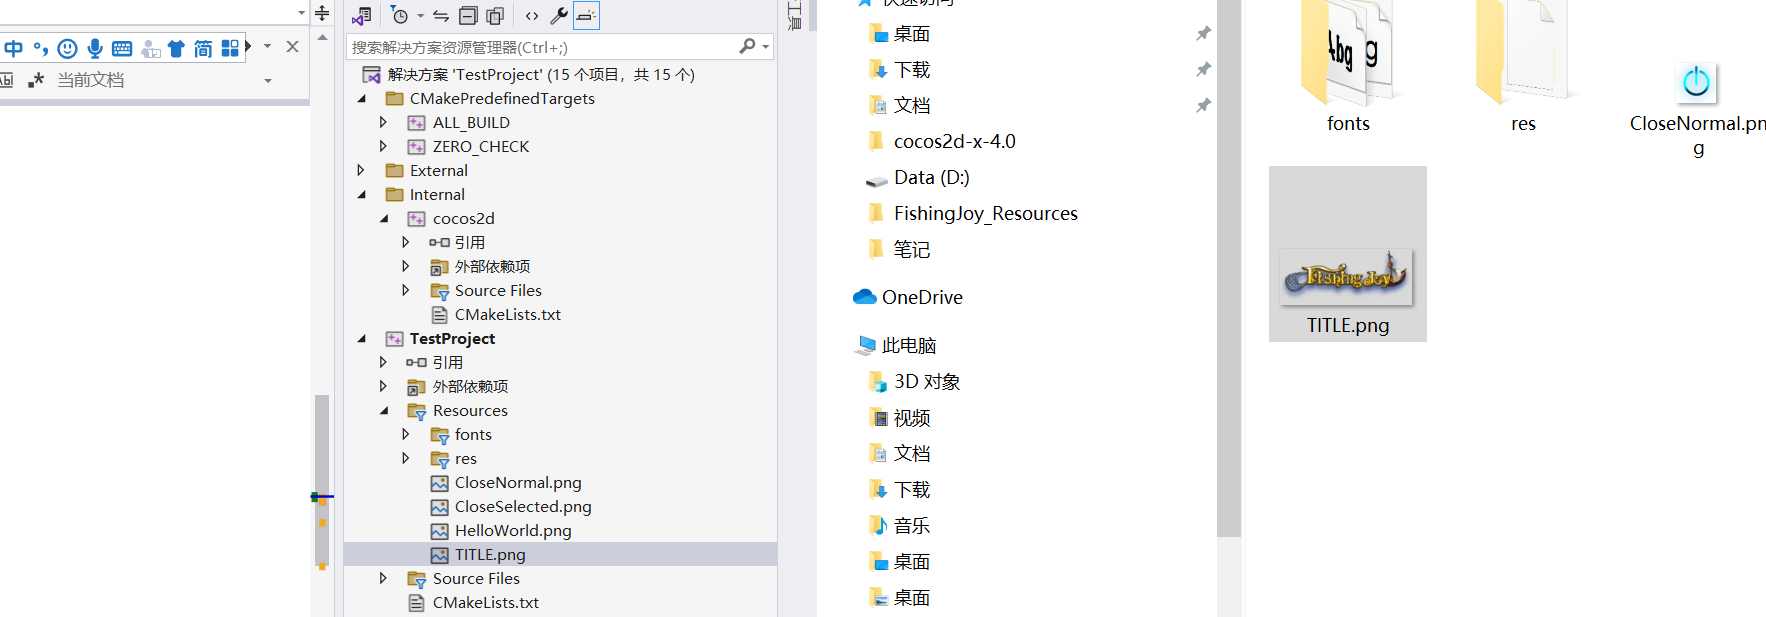Open the IME skin shirt icon
This screenshot has height=617, width=1766.
point(176,48)
